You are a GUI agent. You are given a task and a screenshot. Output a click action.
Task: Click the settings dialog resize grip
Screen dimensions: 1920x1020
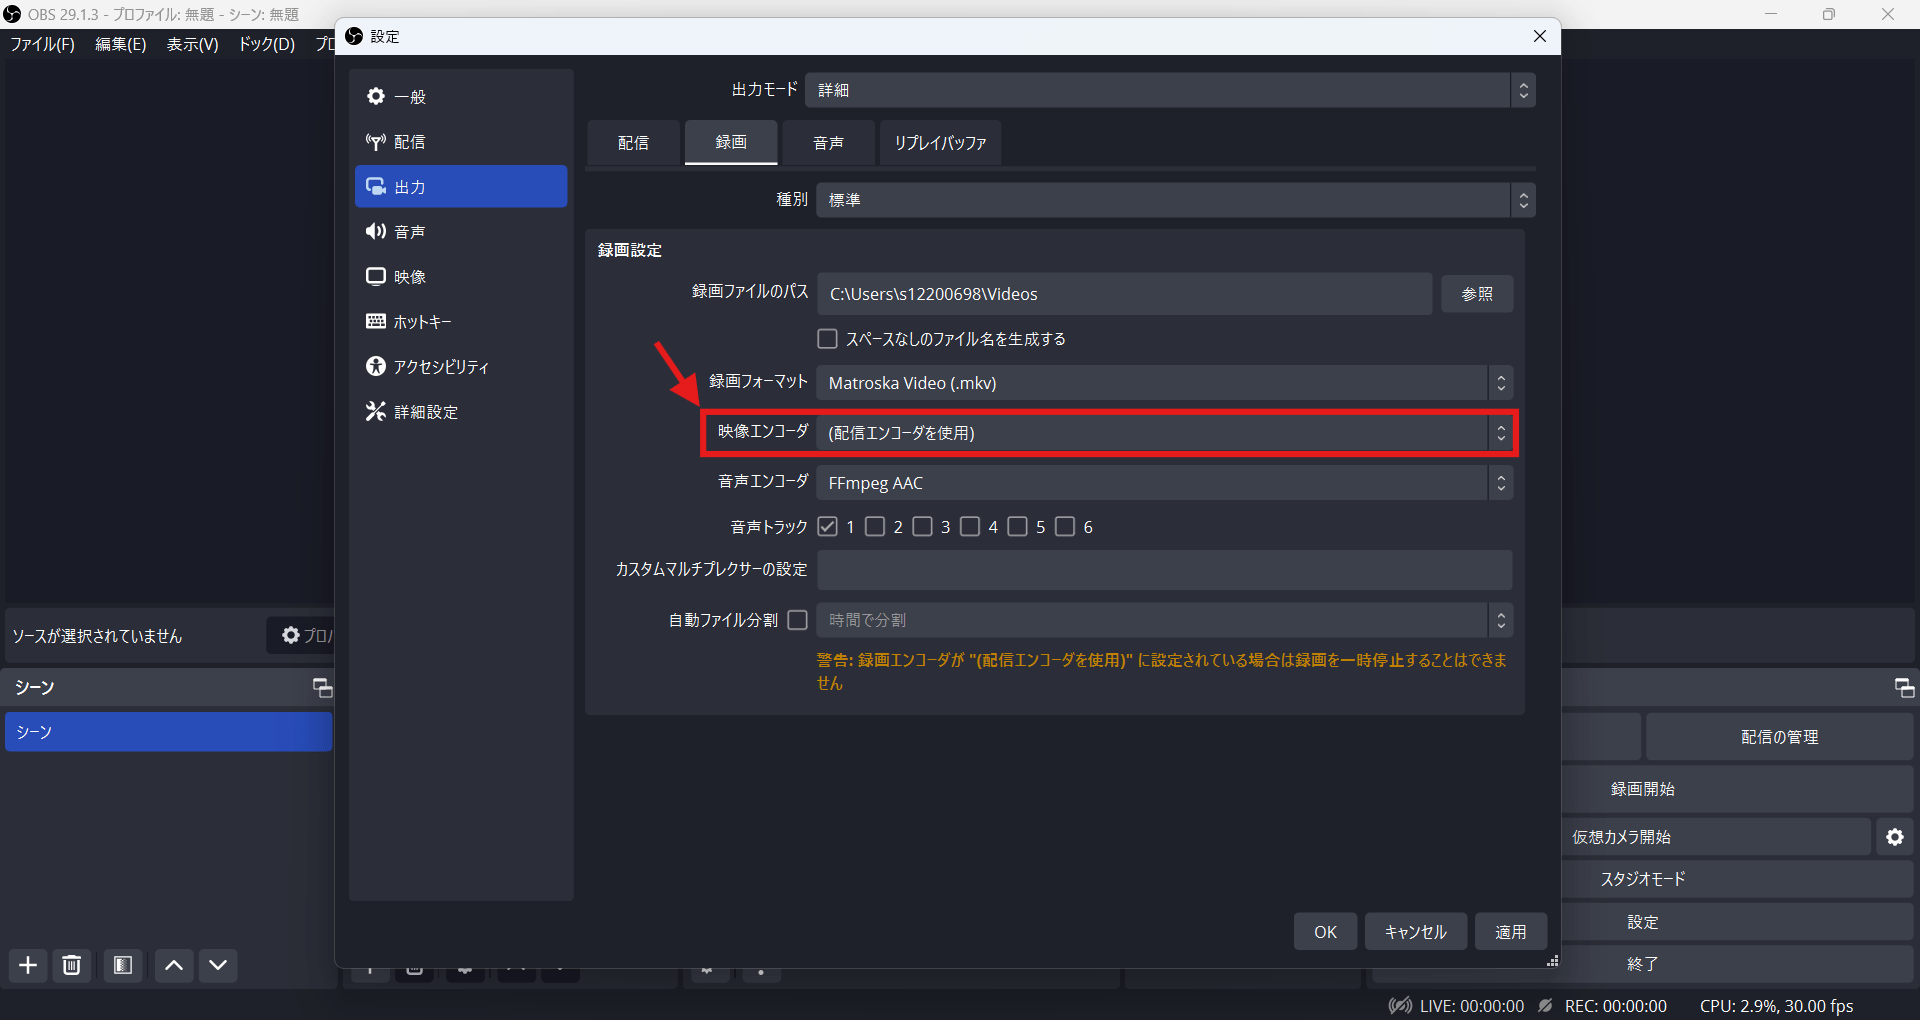pyautogui.click(x=1552, y=961)
